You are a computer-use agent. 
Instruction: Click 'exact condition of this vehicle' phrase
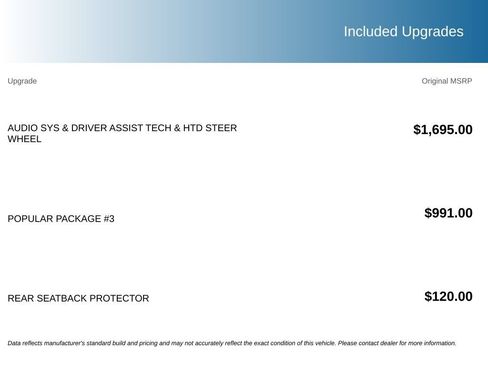pyautogui.click(x=294, y=343)
